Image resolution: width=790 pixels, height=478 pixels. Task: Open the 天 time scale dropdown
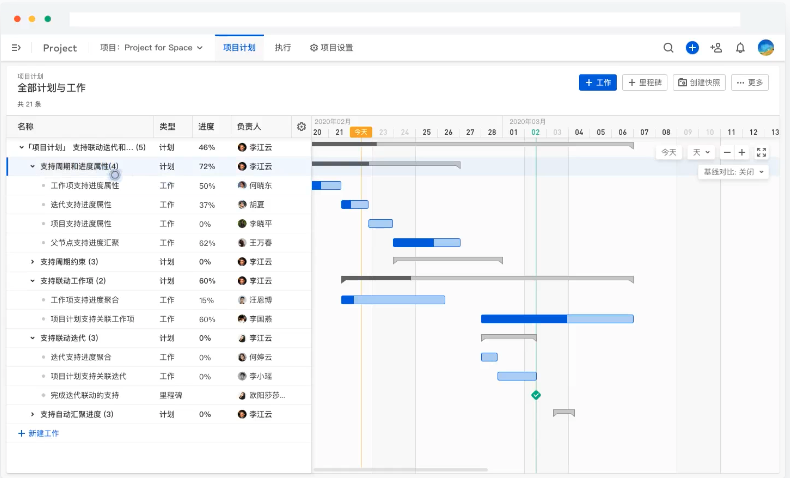tap(701, 152)
